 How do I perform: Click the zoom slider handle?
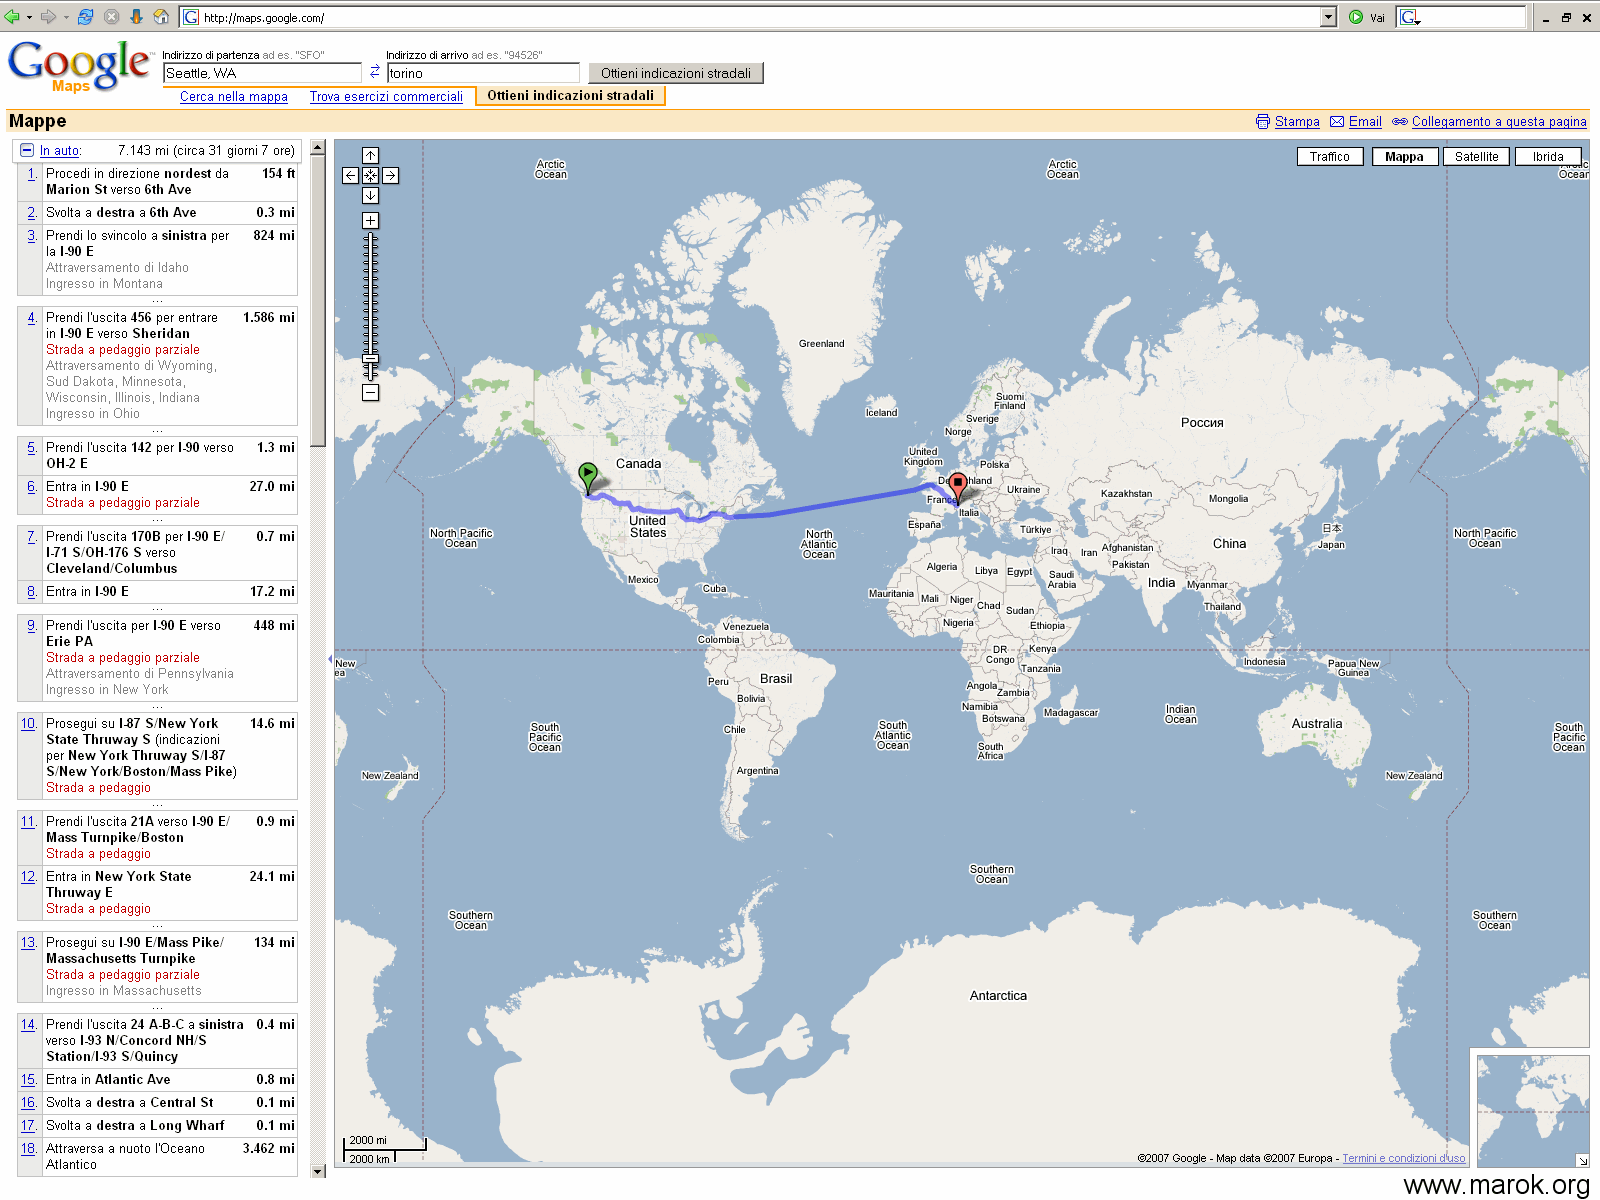pyautogui.click(x=370, y=358)
